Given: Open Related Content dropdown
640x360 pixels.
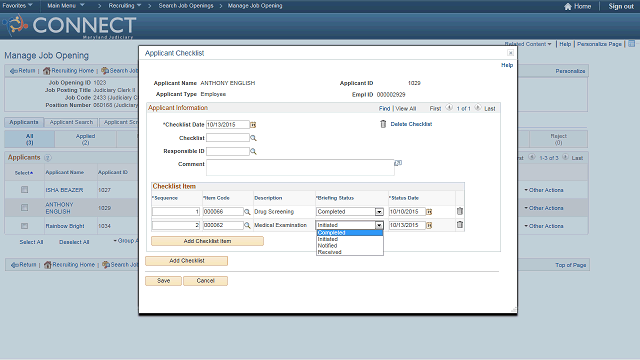Looking at the screenshot, I should [528, 44].
